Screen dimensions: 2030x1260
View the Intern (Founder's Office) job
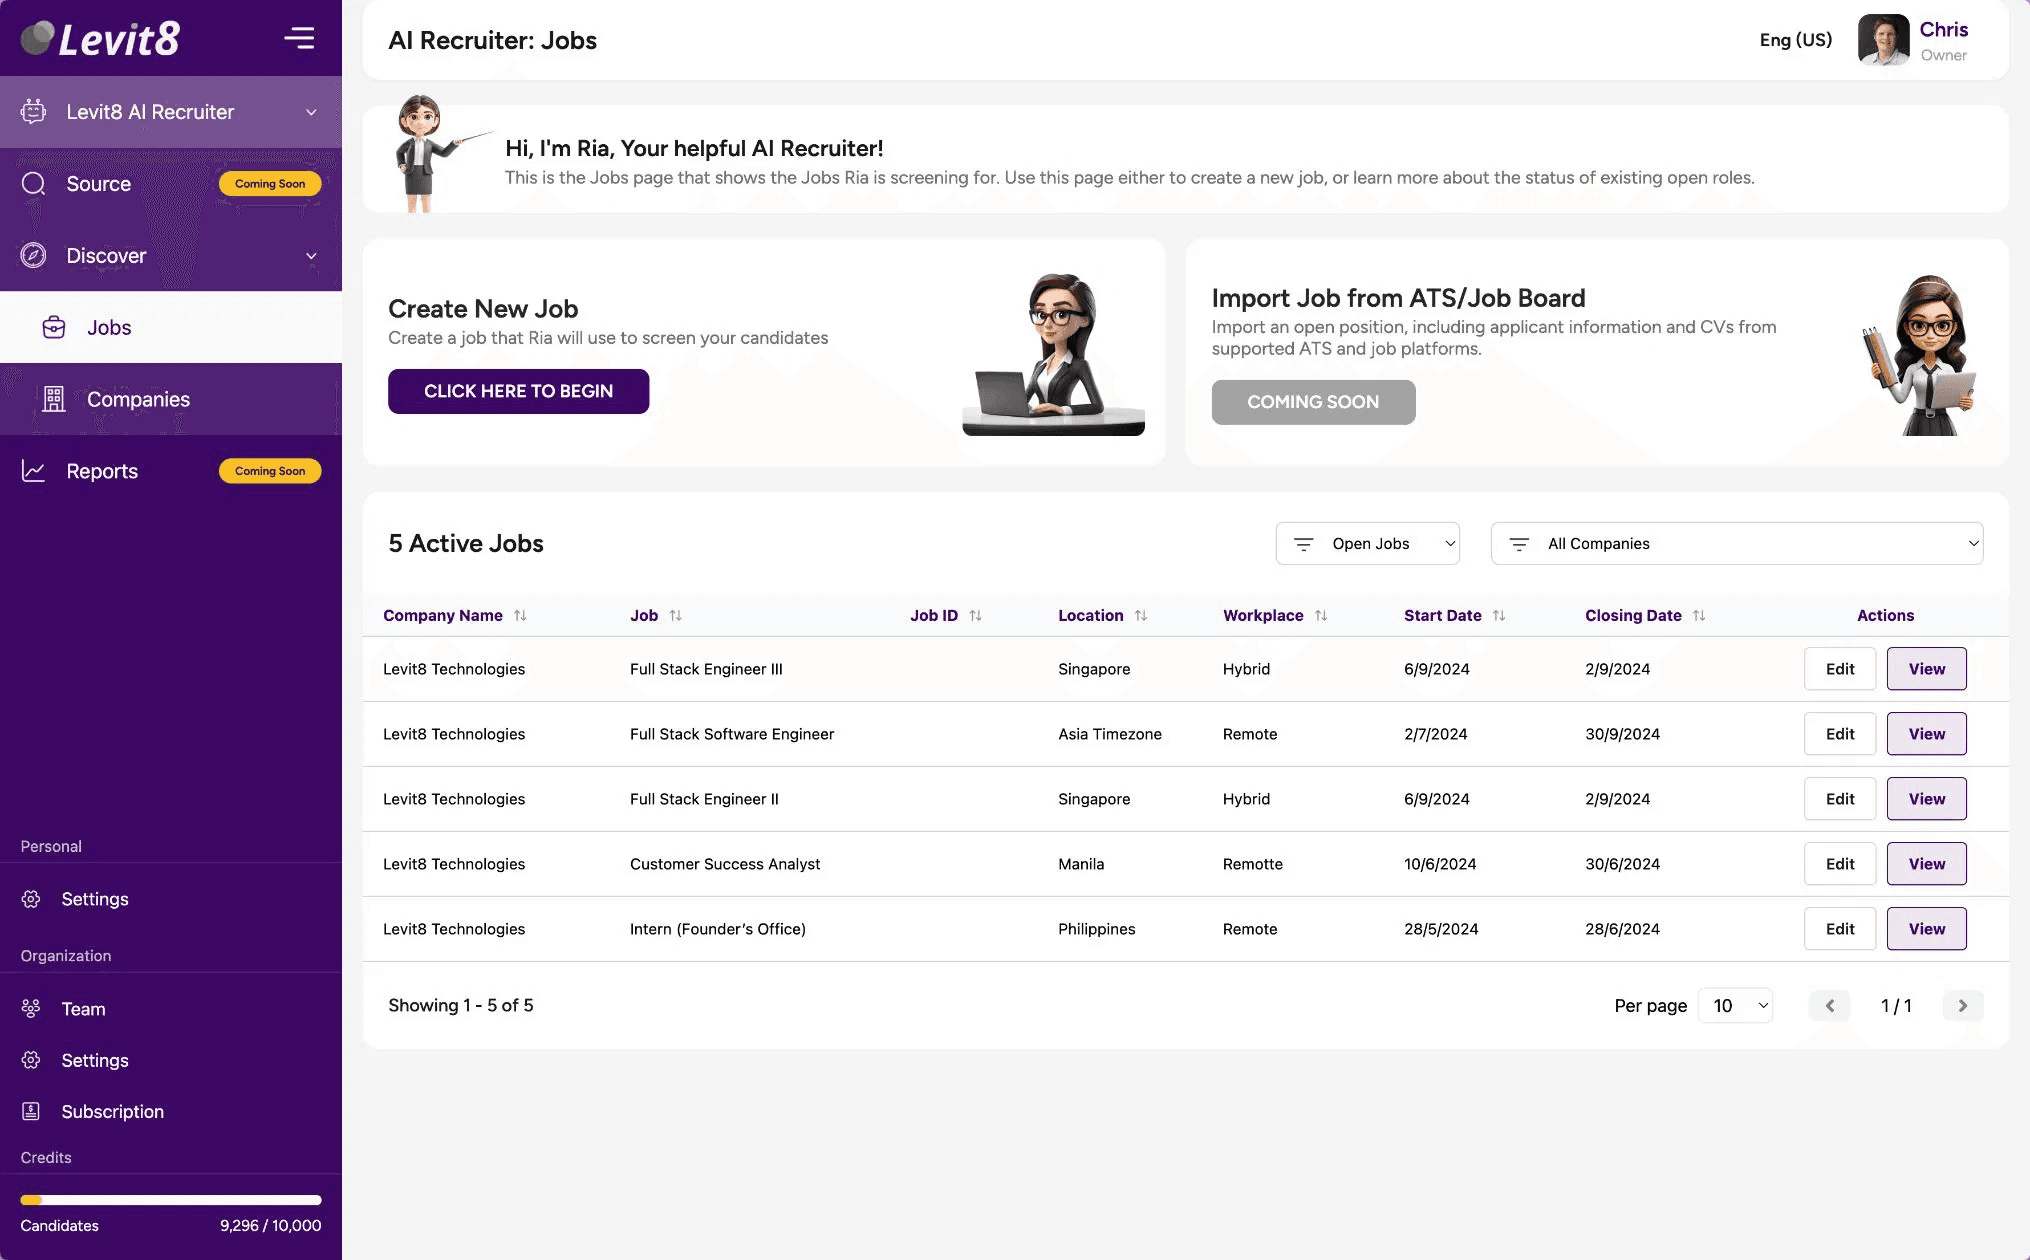tap(1926, 929)
